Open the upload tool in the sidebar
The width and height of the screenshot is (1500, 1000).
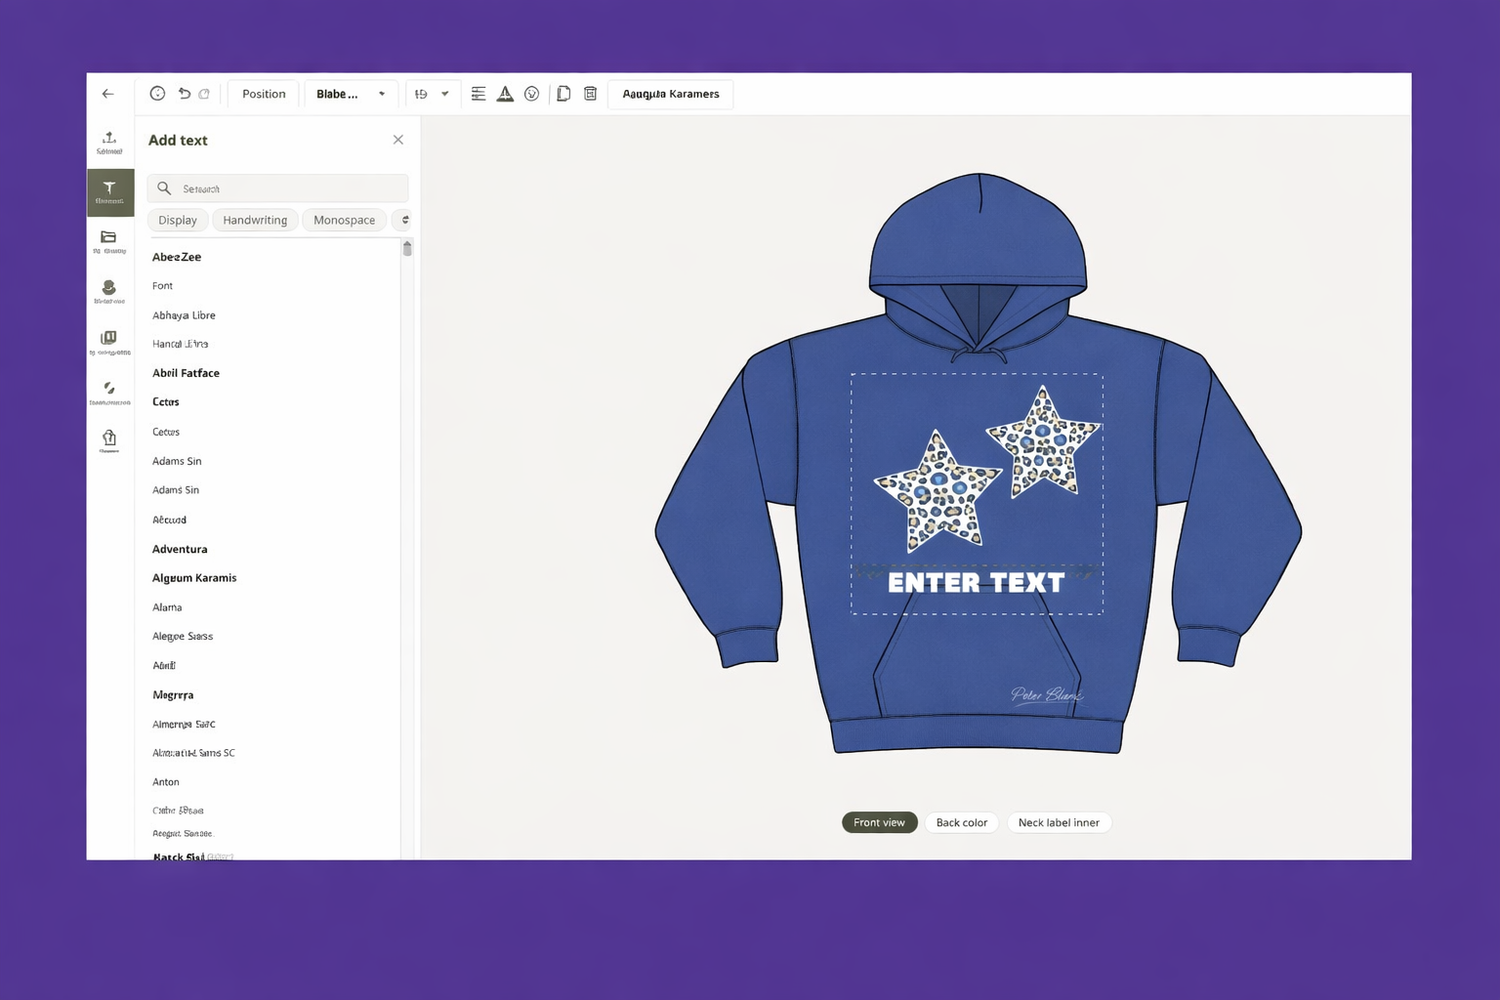click(x=110, y=142)
